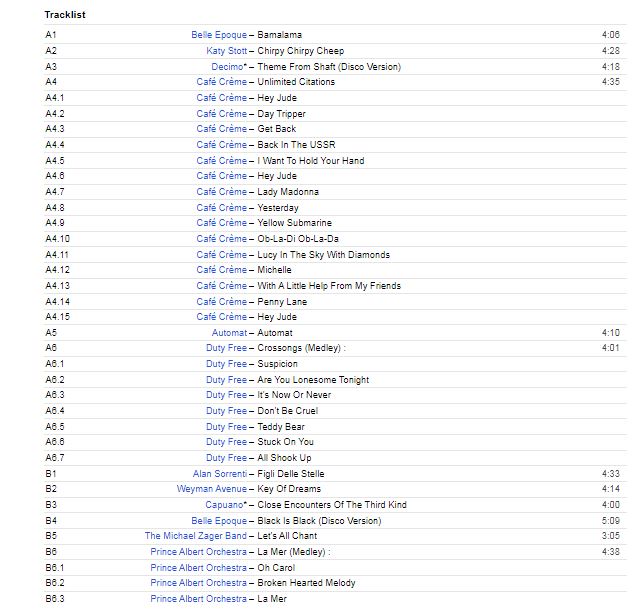The height and width of the screenshot is (613, 635).
Task: Click Belle Epoque link beside Black Is Black
Action: tap(218, 521)
